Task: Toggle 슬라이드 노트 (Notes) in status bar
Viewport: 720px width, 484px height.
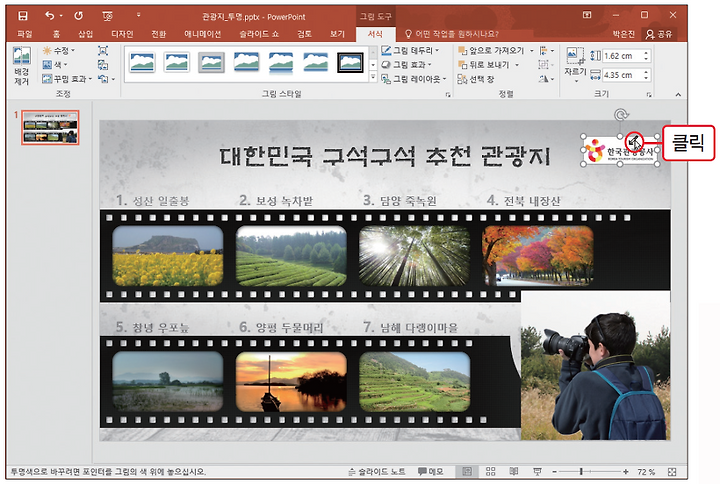Action: pyautogui.click(x=377, y=472)
